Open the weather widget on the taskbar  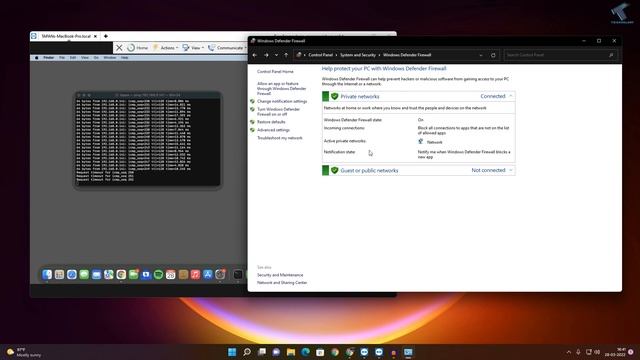tap(24, 353)
